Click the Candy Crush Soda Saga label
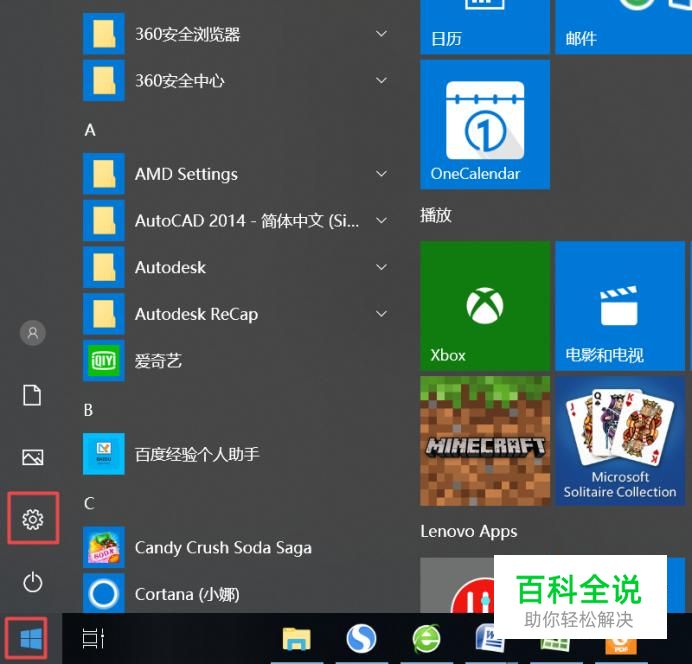Screen dimensions: 692x664 223,548
